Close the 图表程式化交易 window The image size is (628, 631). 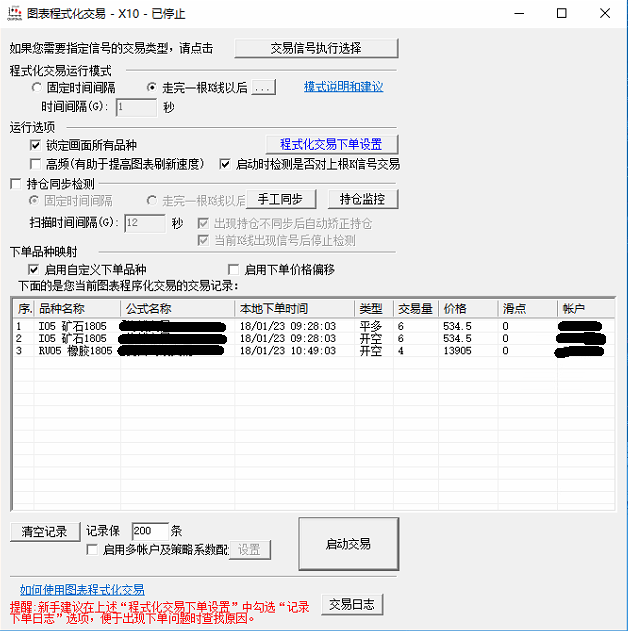click(605, 14)
